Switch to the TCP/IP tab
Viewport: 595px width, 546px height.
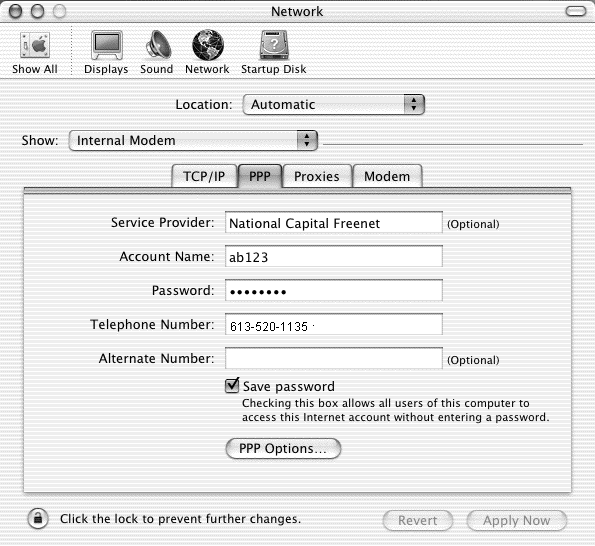204,176
